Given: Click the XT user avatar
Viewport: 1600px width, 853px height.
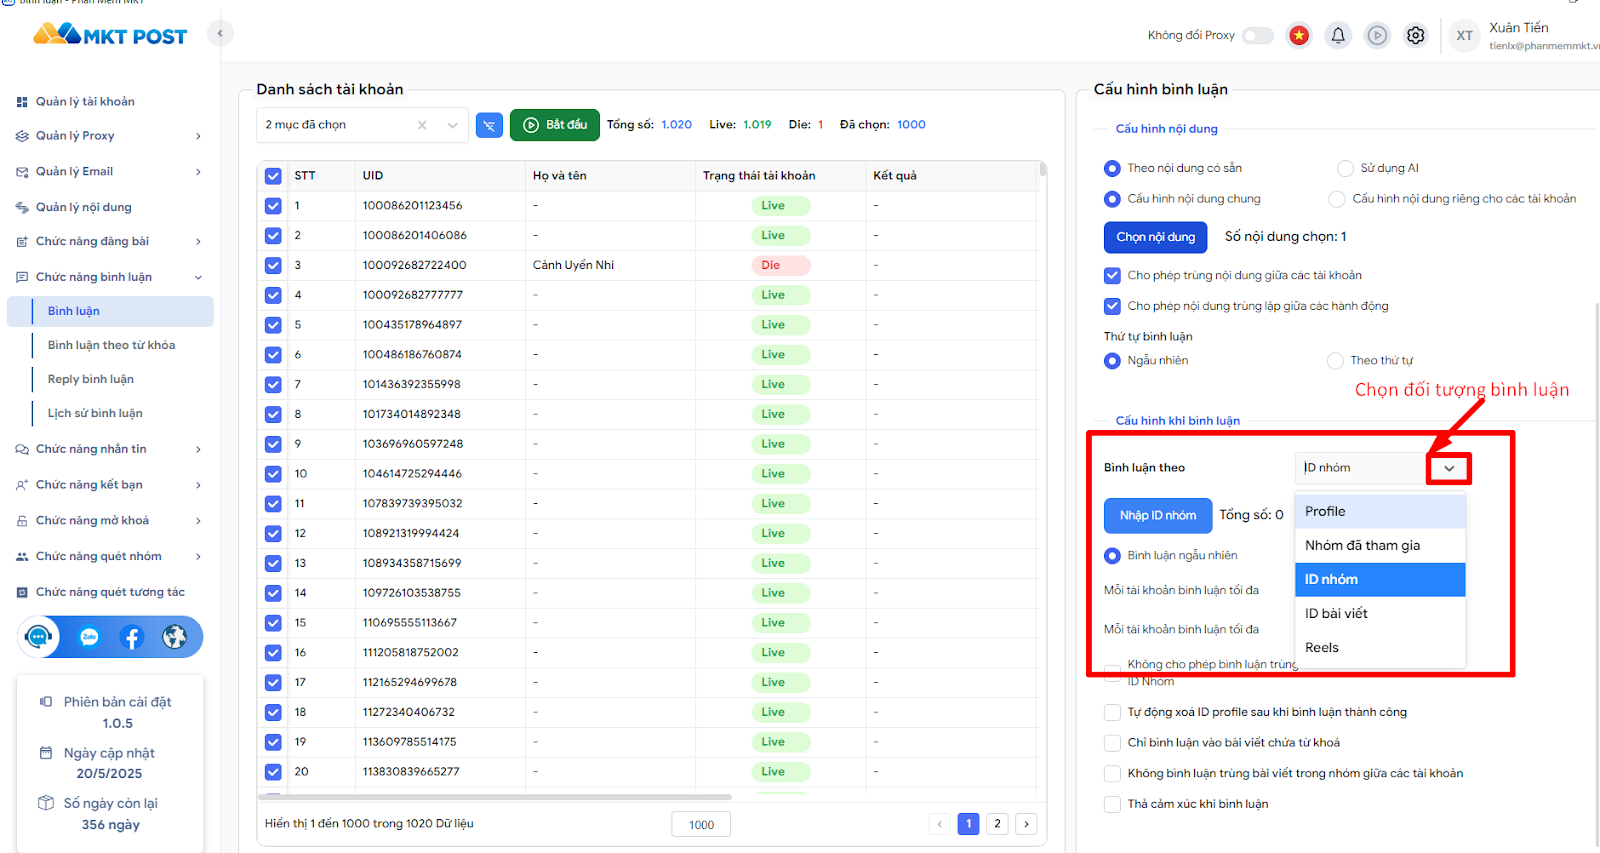Looking at the screenshot, I should point(1464,36).
